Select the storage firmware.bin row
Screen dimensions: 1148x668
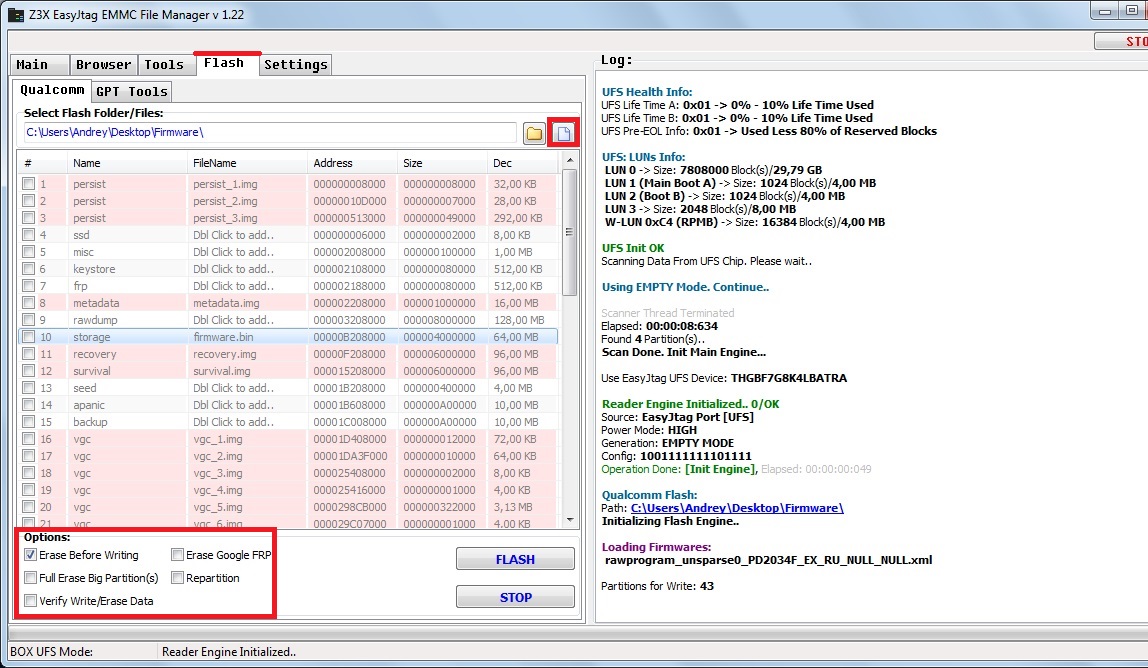230,337
